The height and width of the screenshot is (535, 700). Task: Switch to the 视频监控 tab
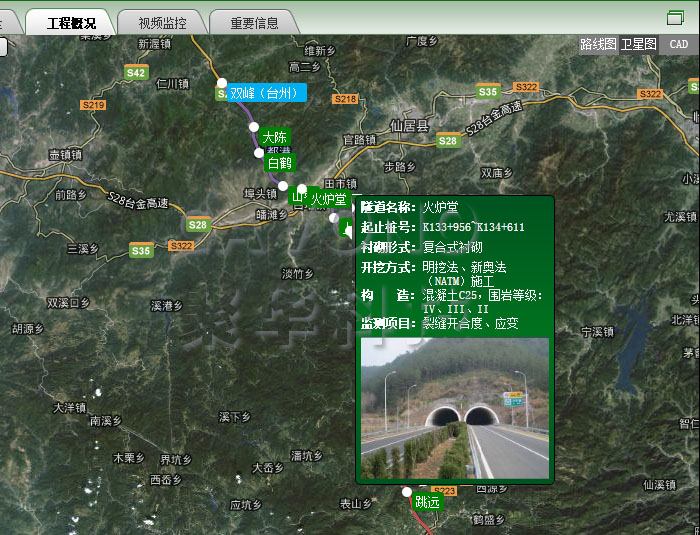(x=162, y=22)
